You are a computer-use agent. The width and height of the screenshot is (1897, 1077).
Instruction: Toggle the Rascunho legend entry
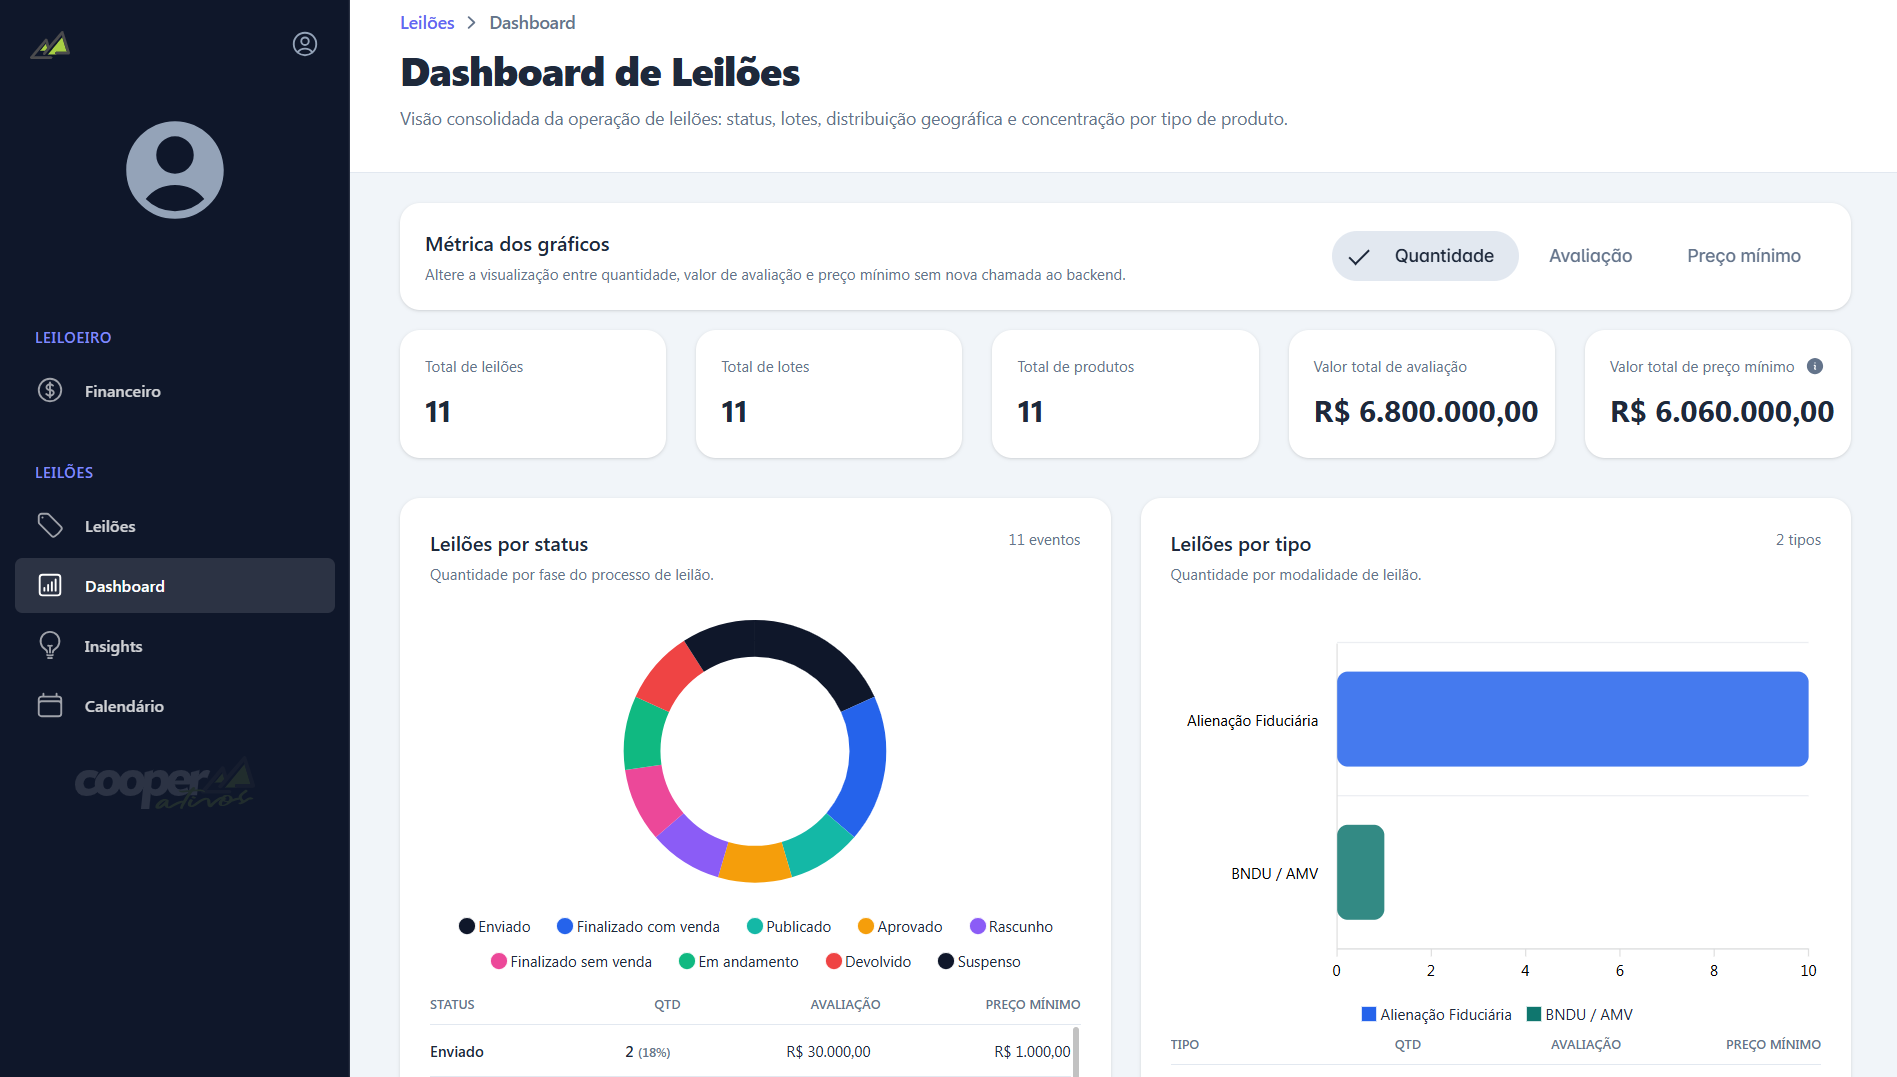click(1011, 927)
